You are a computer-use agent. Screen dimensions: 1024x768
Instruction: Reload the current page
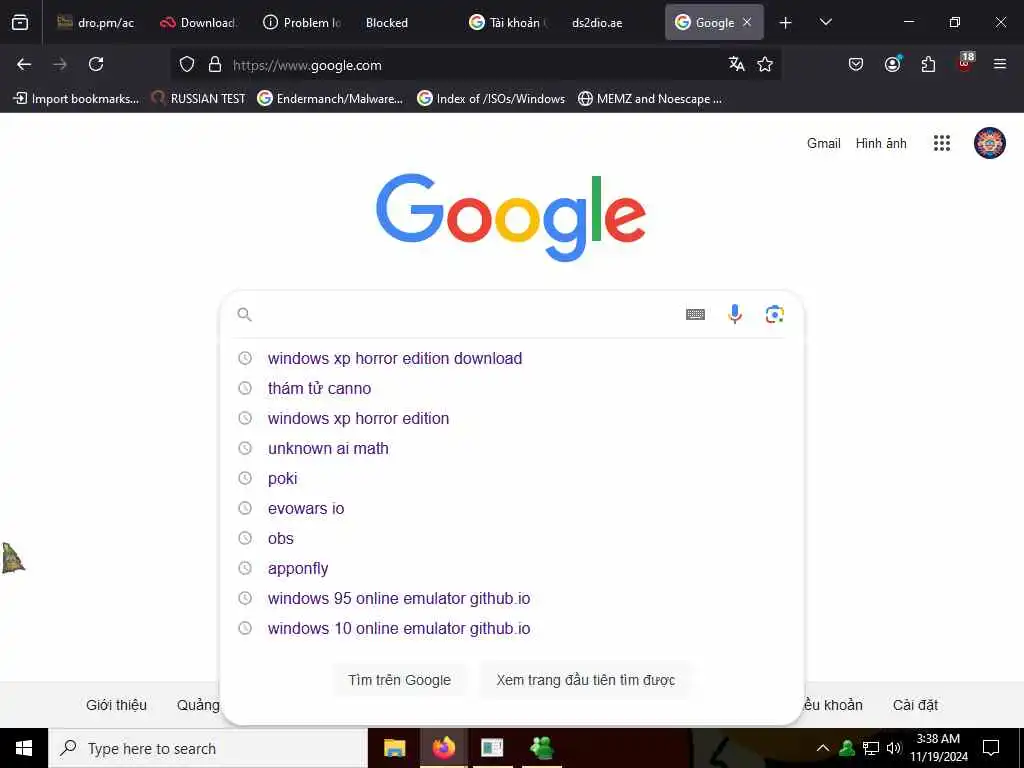96,64
